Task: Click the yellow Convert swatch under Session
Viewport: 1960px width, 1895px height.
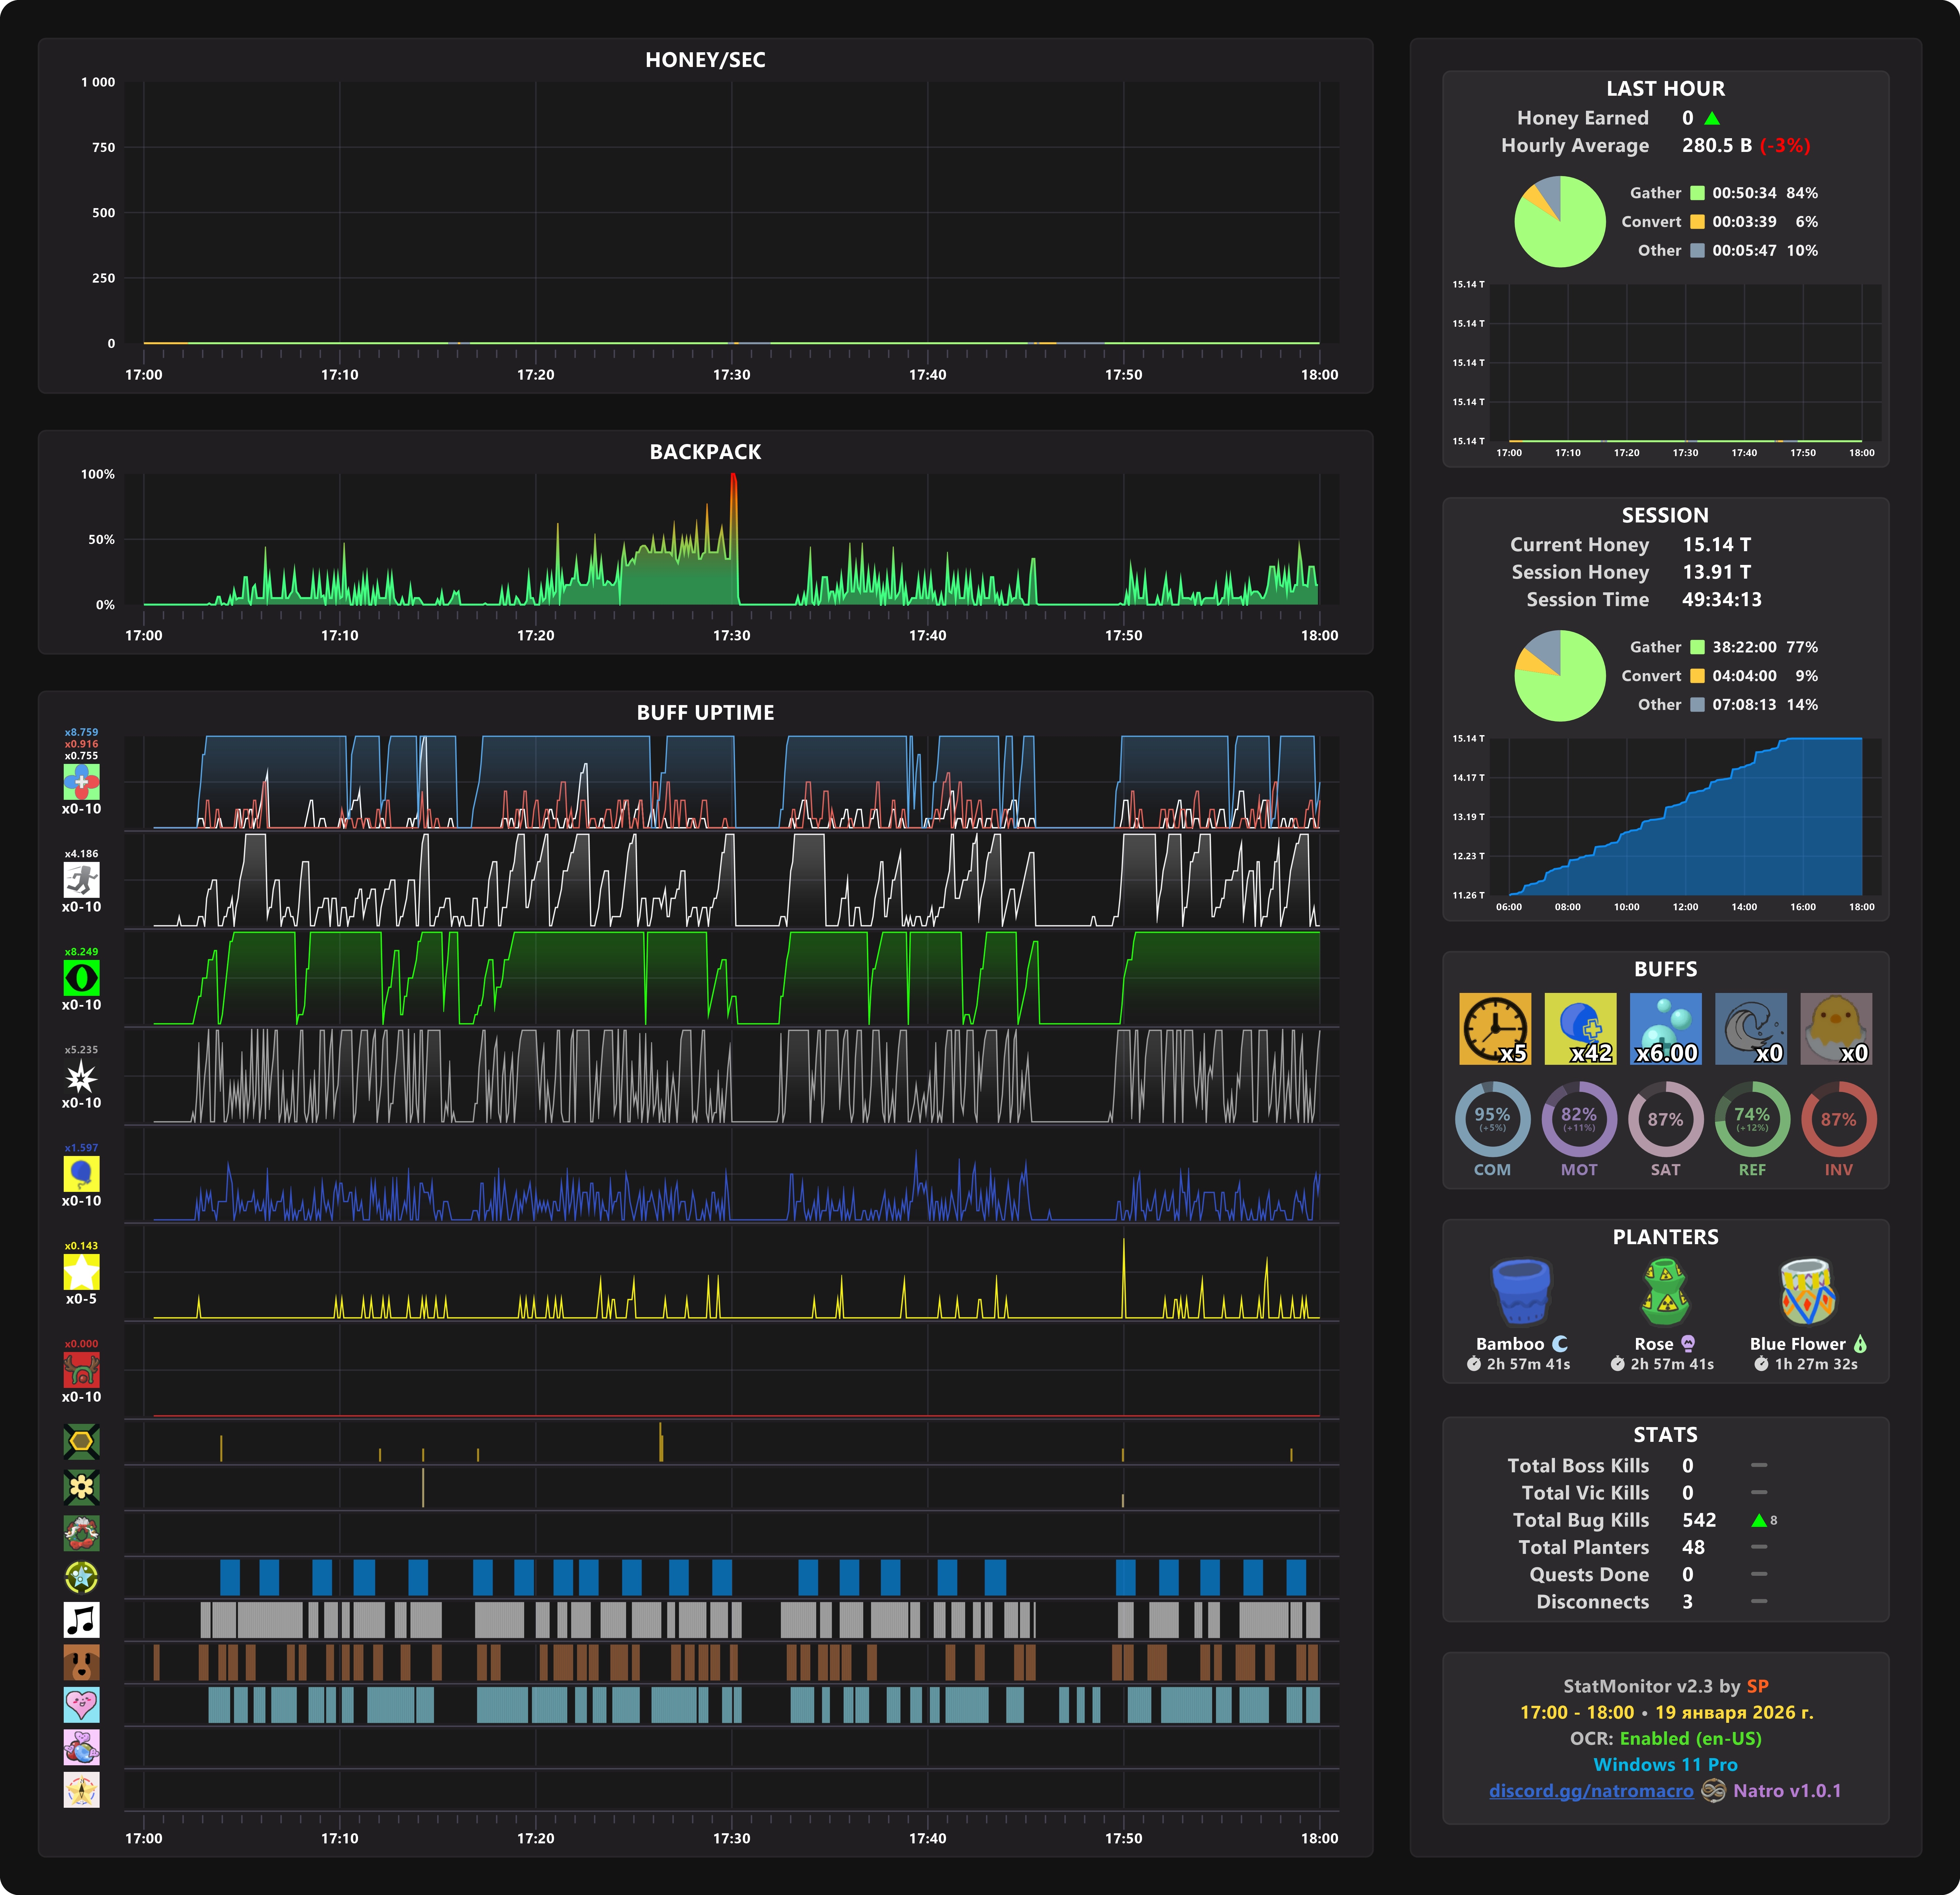Action: coord(1697,676)
